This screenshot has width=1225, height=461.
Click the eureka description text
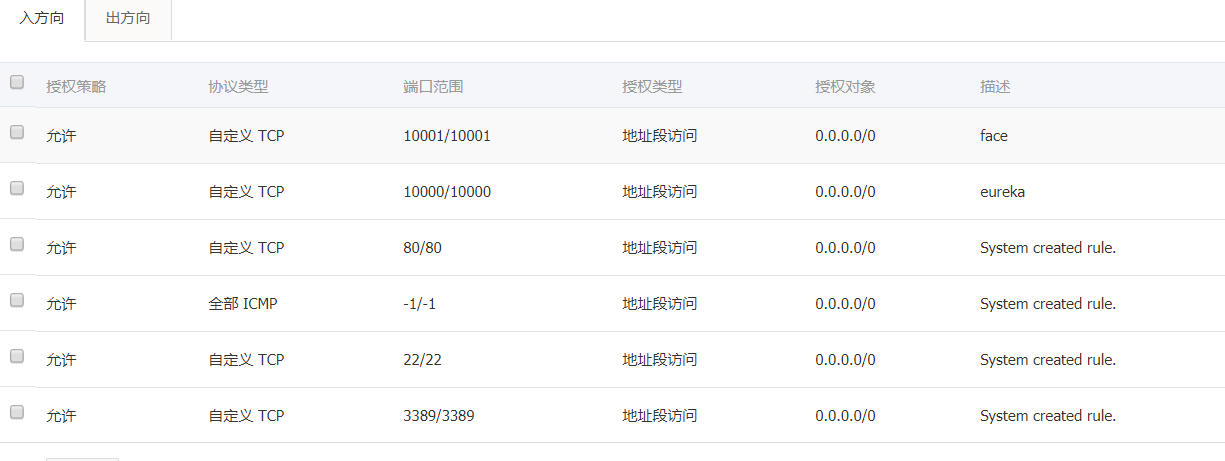click(x=1002, y=192)
